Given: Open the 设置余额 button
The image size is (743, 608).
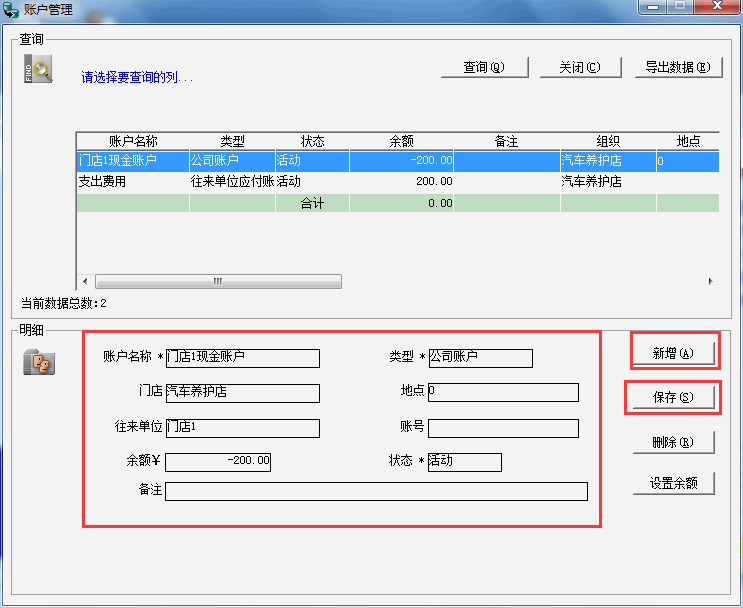Looking at the screenshot, I should point(673,483).
